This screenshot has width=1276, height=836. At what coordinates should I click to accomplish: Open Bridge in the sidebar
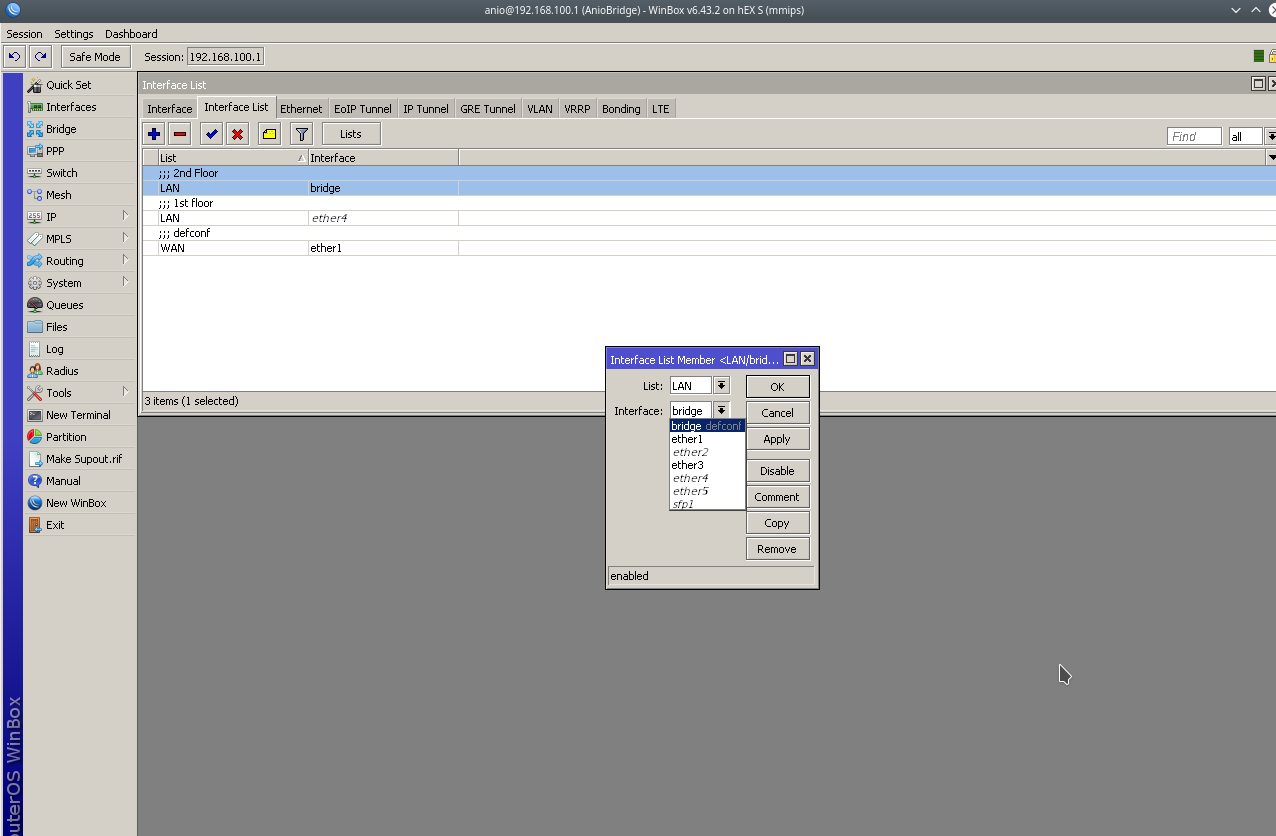[61, 129]
